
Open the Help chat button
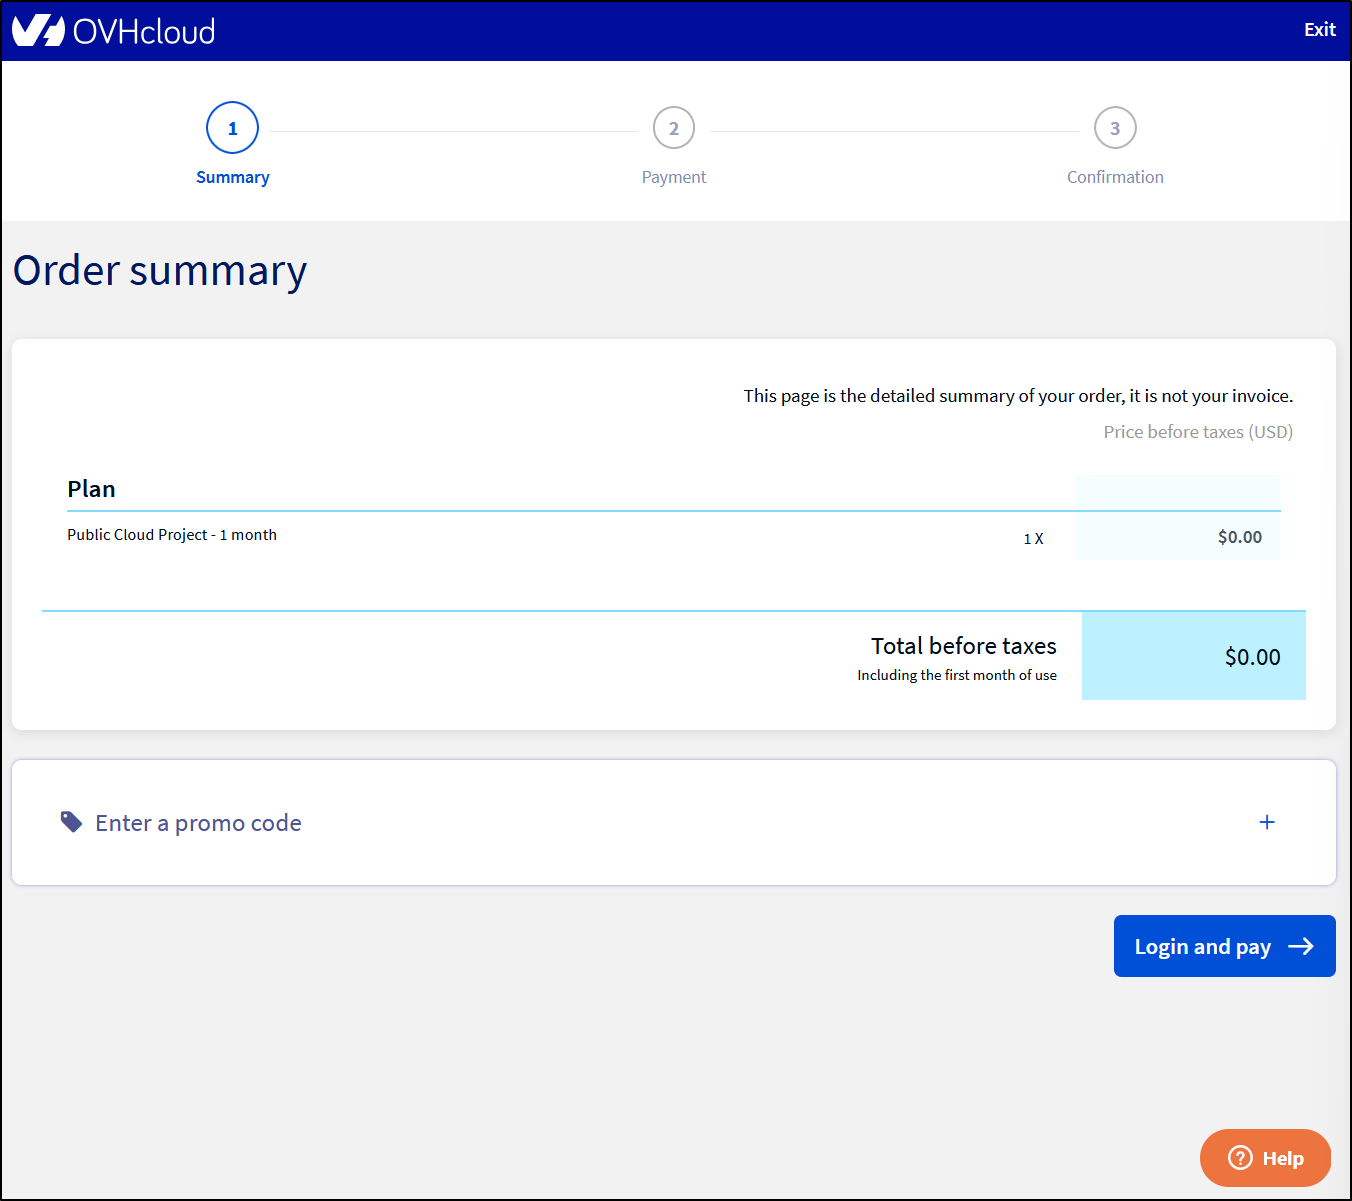click(1265, 1158)
